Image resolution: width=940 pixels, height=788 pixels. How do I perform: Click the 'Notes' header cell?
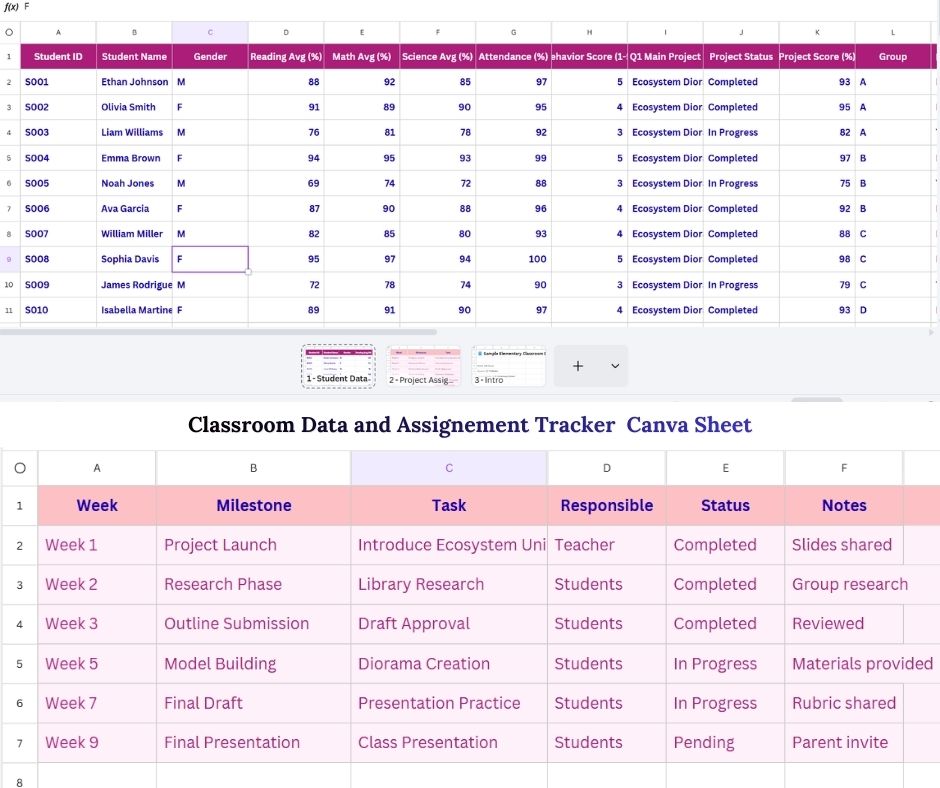click(844, 505)
